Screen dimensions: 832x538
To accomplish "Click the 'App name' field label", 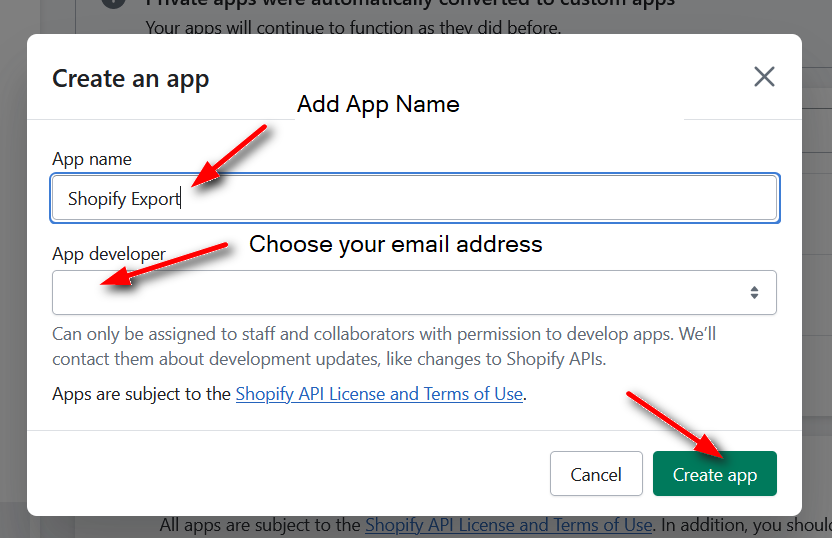I will coord(92,159).
